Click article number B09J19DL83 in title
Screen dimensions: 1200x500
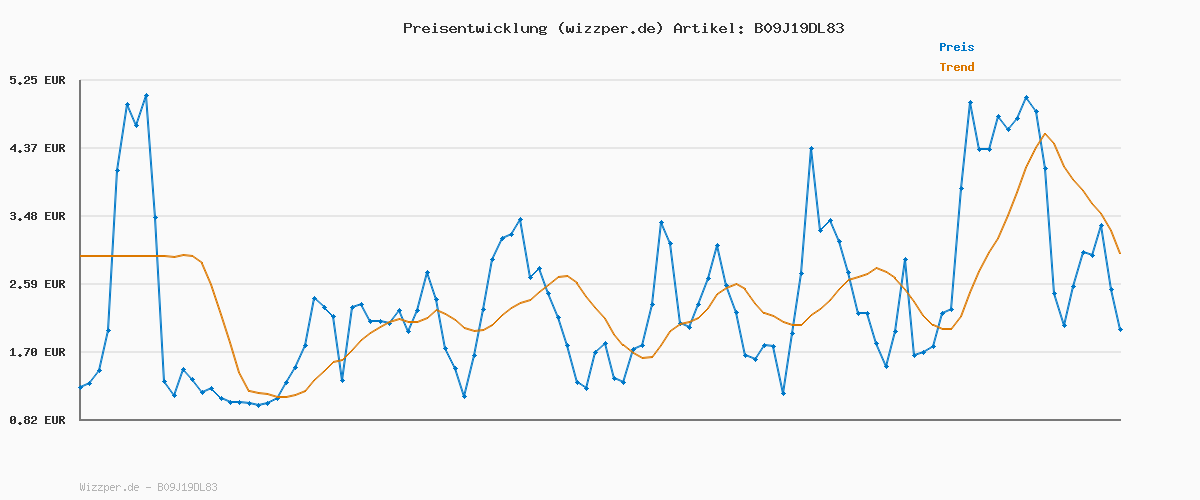point(798,28)
